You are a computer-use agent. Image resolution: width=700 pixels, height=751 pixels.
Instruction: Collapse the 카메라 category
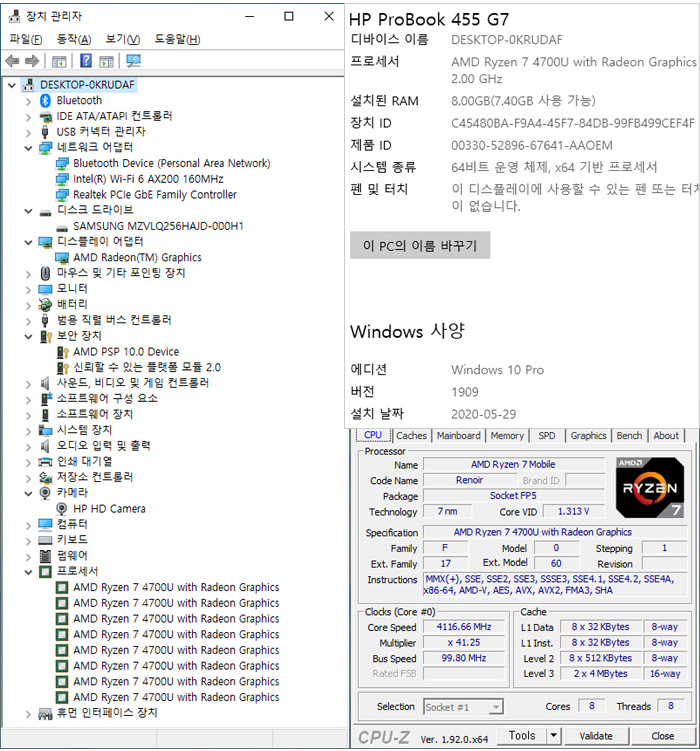pyautogui.click(x=28, y=494)
